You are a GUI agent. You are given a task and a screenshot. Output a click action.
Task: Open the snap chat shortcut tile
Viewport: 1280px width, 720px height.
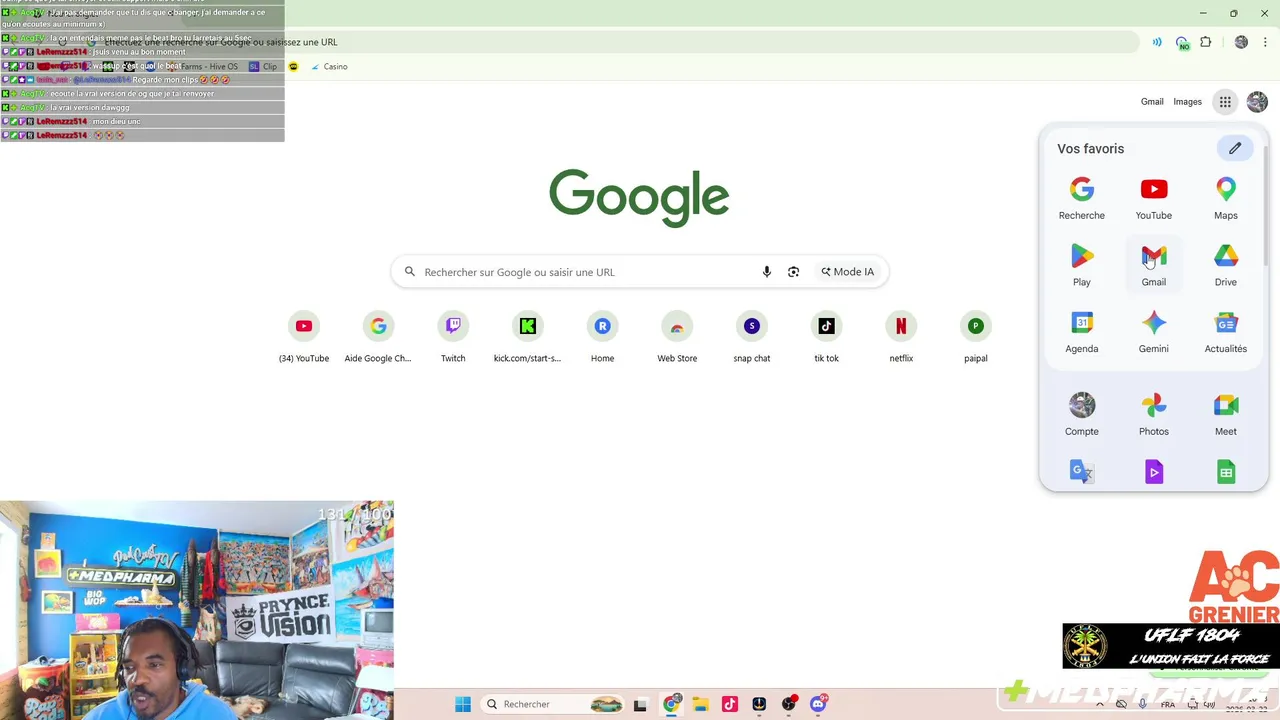[752, 337]
